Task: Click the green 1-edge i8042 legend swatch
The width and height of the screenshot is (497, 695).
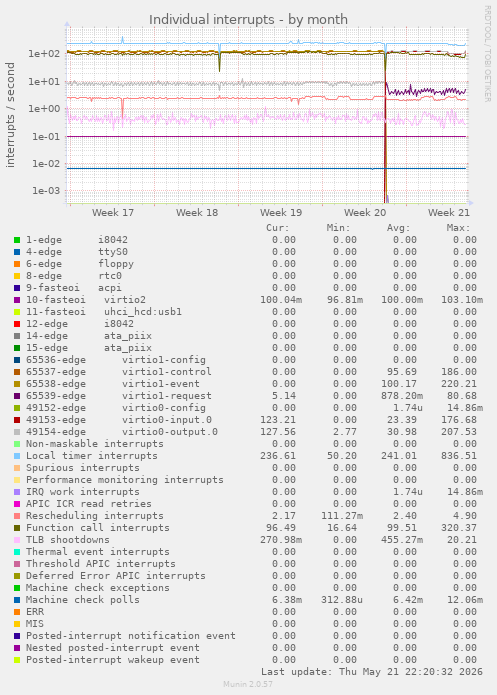Action: 17,240
